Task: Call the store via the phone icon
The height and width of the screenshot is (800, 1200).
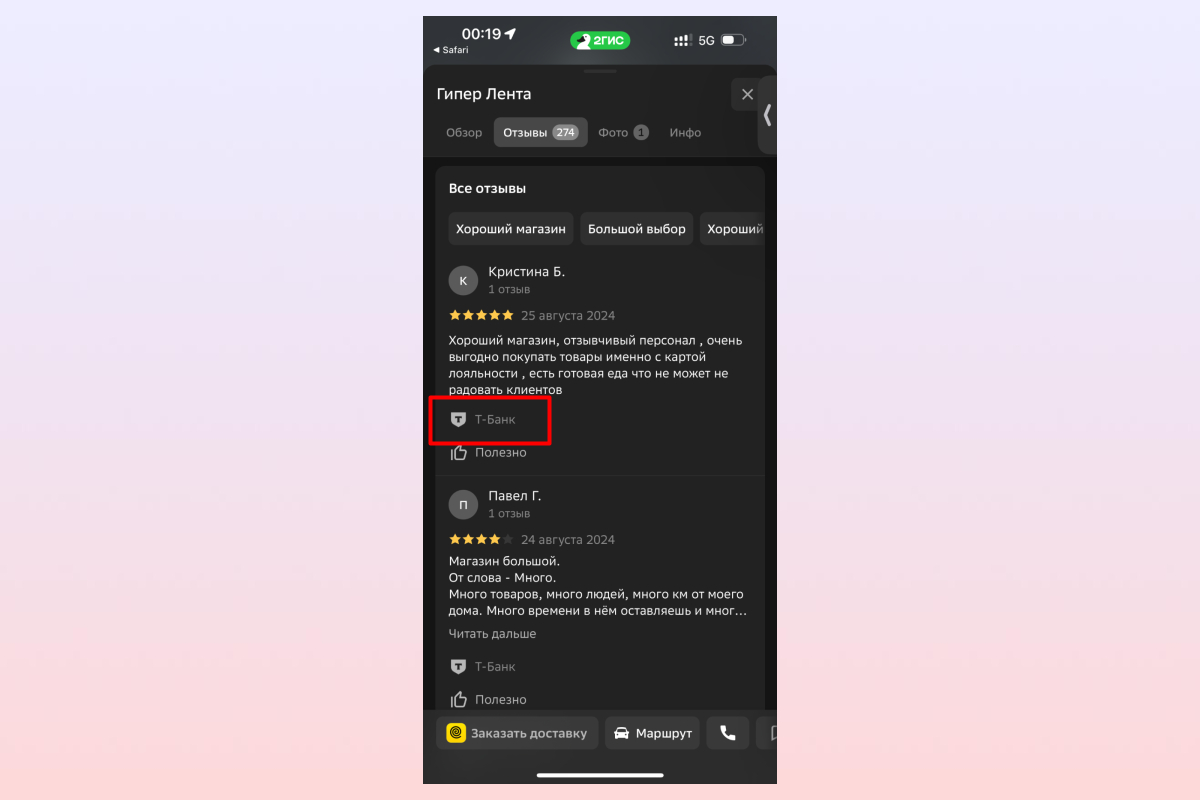Action: pos(728,733)
